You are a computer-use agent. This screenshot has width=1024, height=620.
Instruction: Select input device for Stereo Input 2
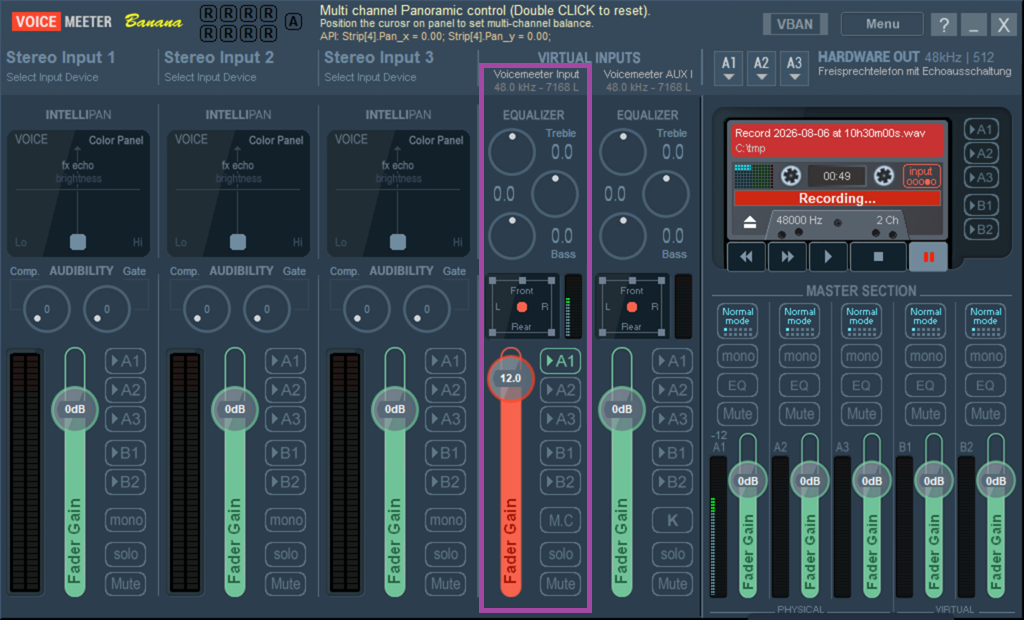[x=210, y=77]
